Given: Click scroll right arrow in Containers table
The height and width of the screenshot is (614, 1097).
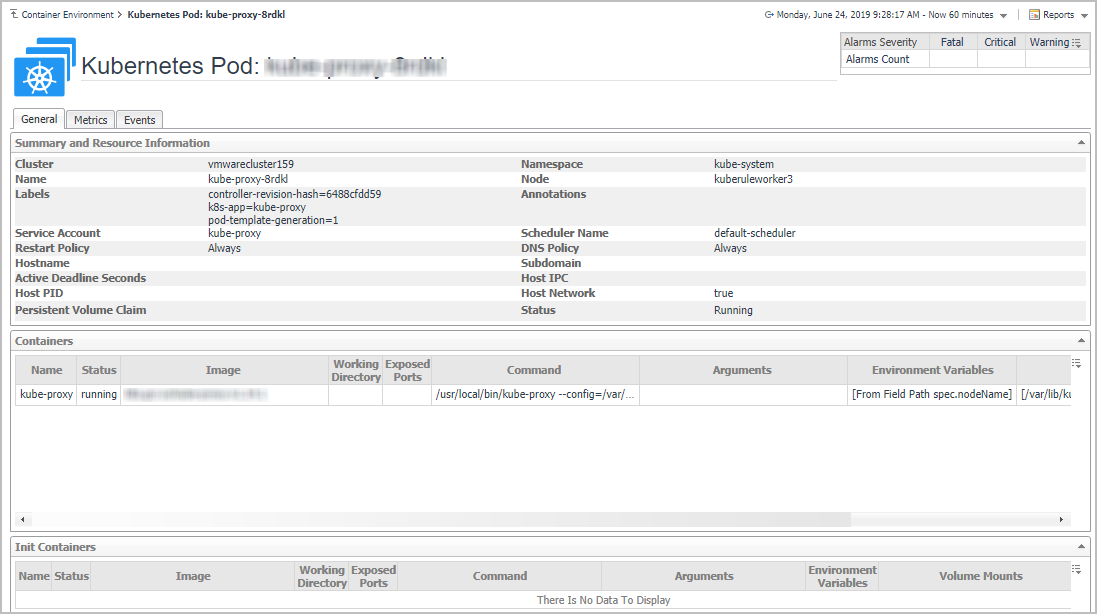Looking at the screenshot, I should click(1061, 520).
